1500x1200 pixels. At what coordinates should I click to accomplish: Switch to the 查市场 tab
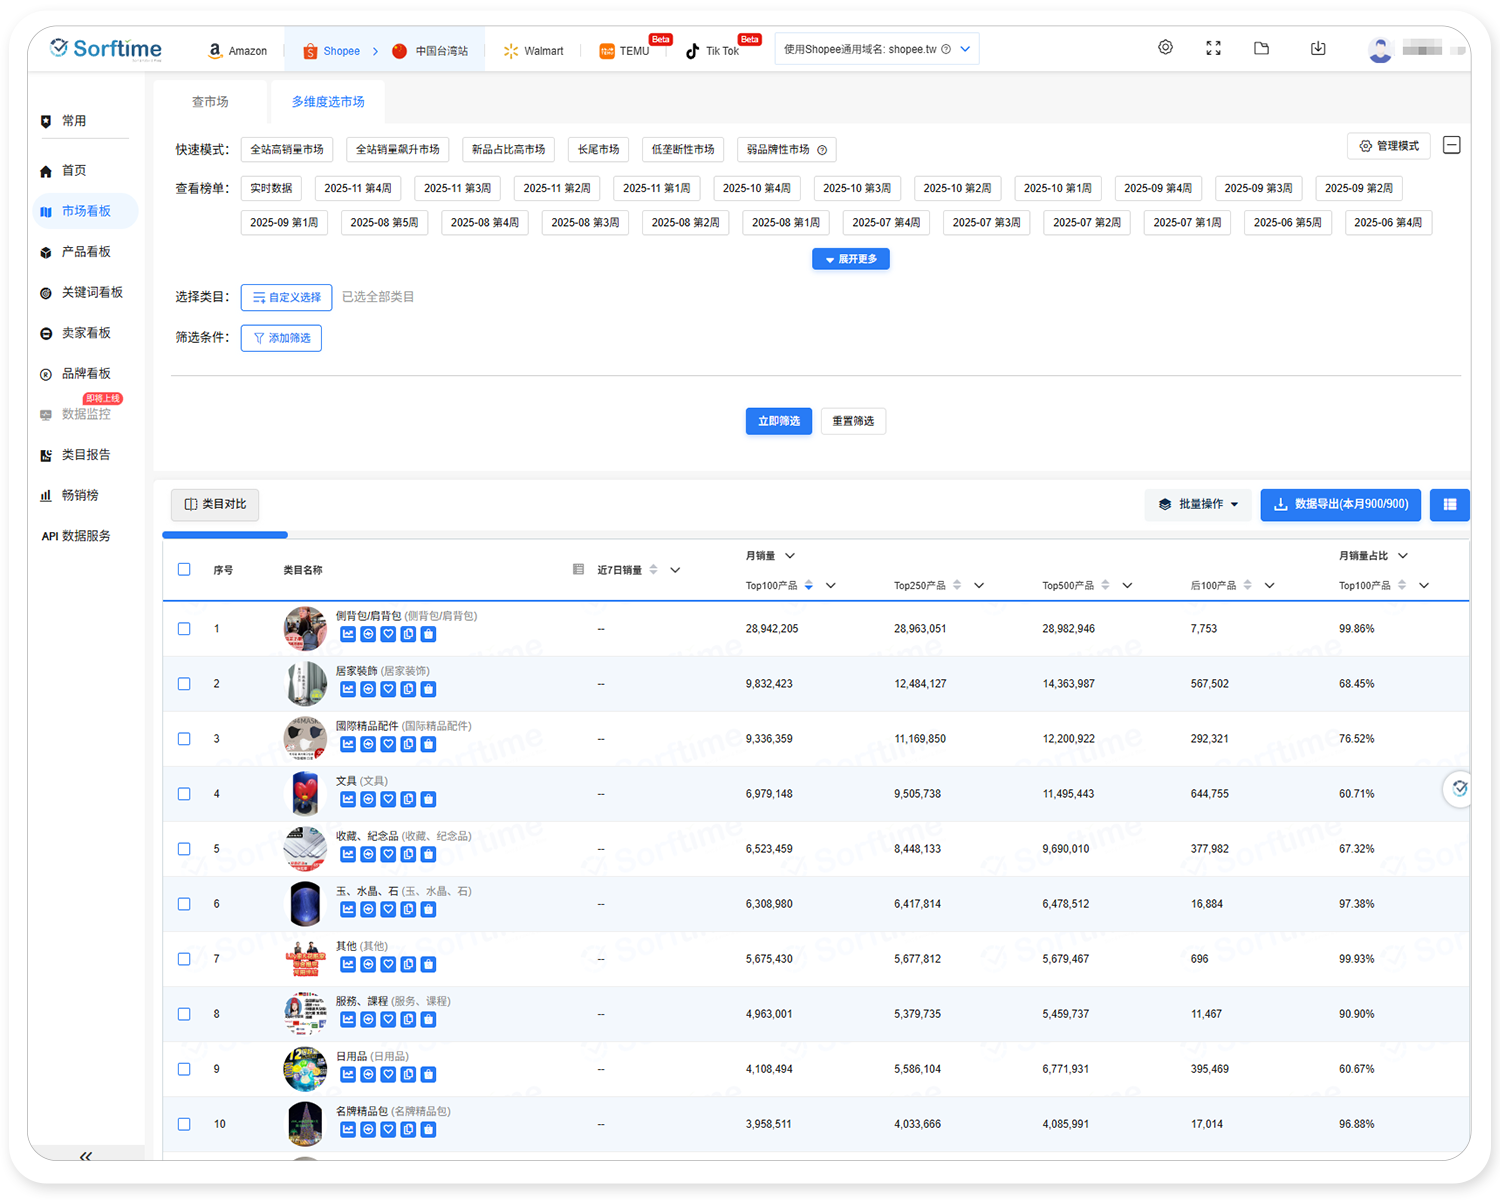click(210, 102)
